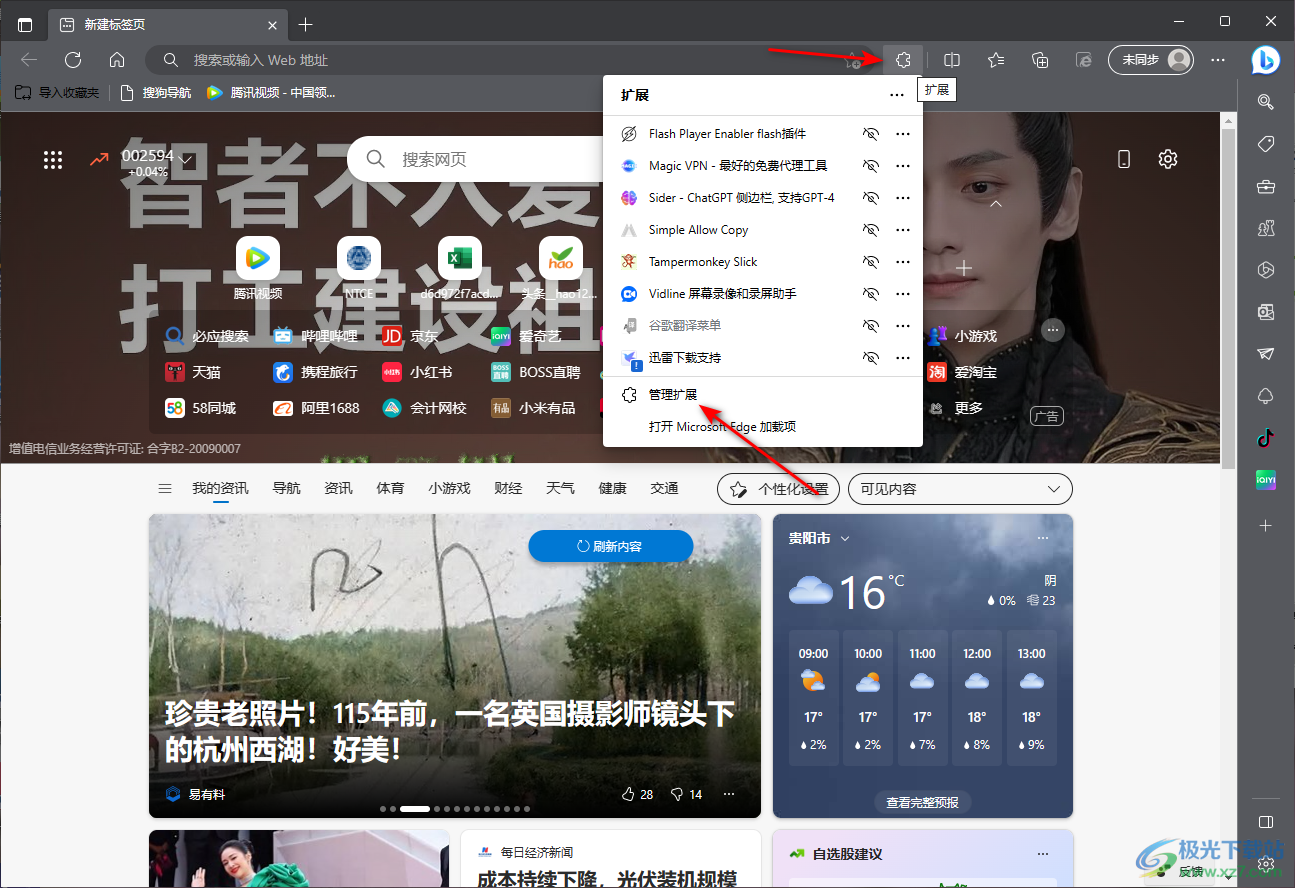This screenshot has width=1295, height=888.
Task: Open the sidebar tools briefcase icon
Action: pos(1265,186)
